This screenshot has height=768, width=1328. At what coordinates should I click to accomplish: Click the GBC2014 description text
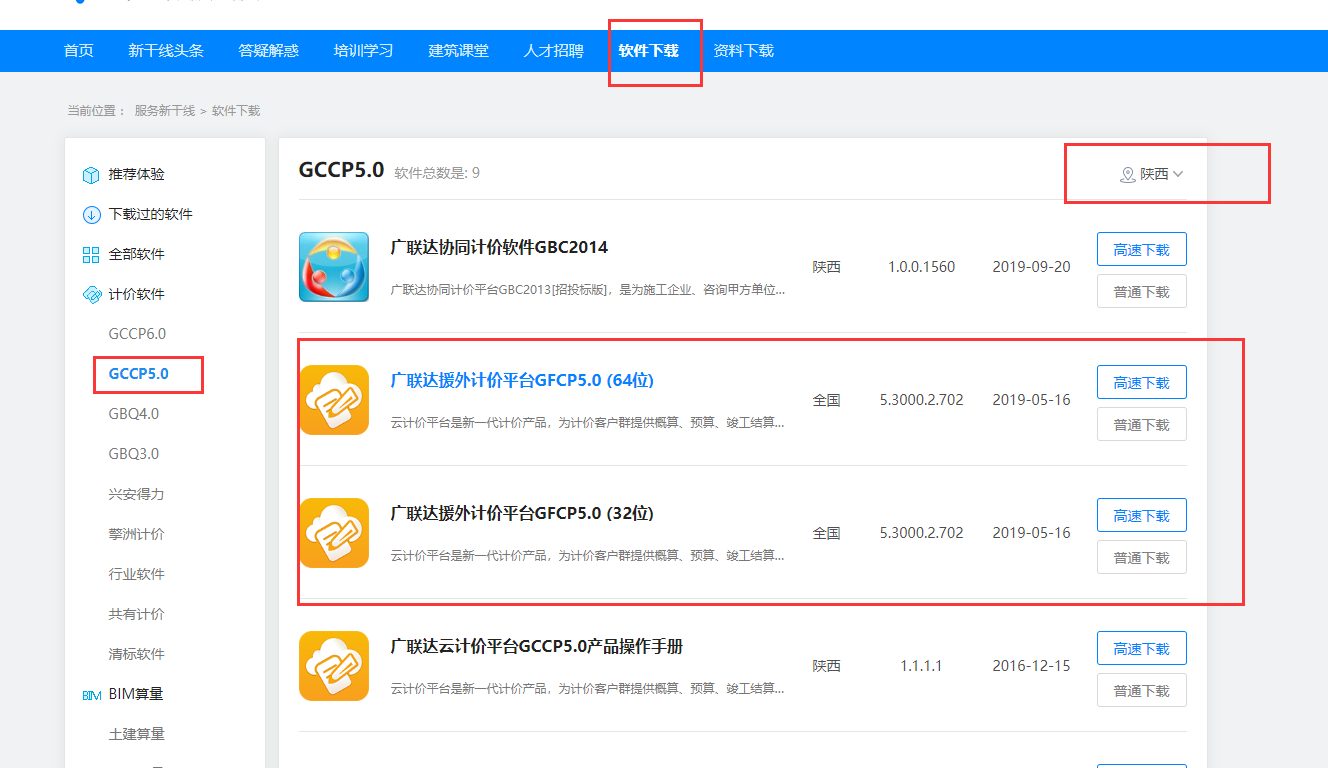click(588, 290)
